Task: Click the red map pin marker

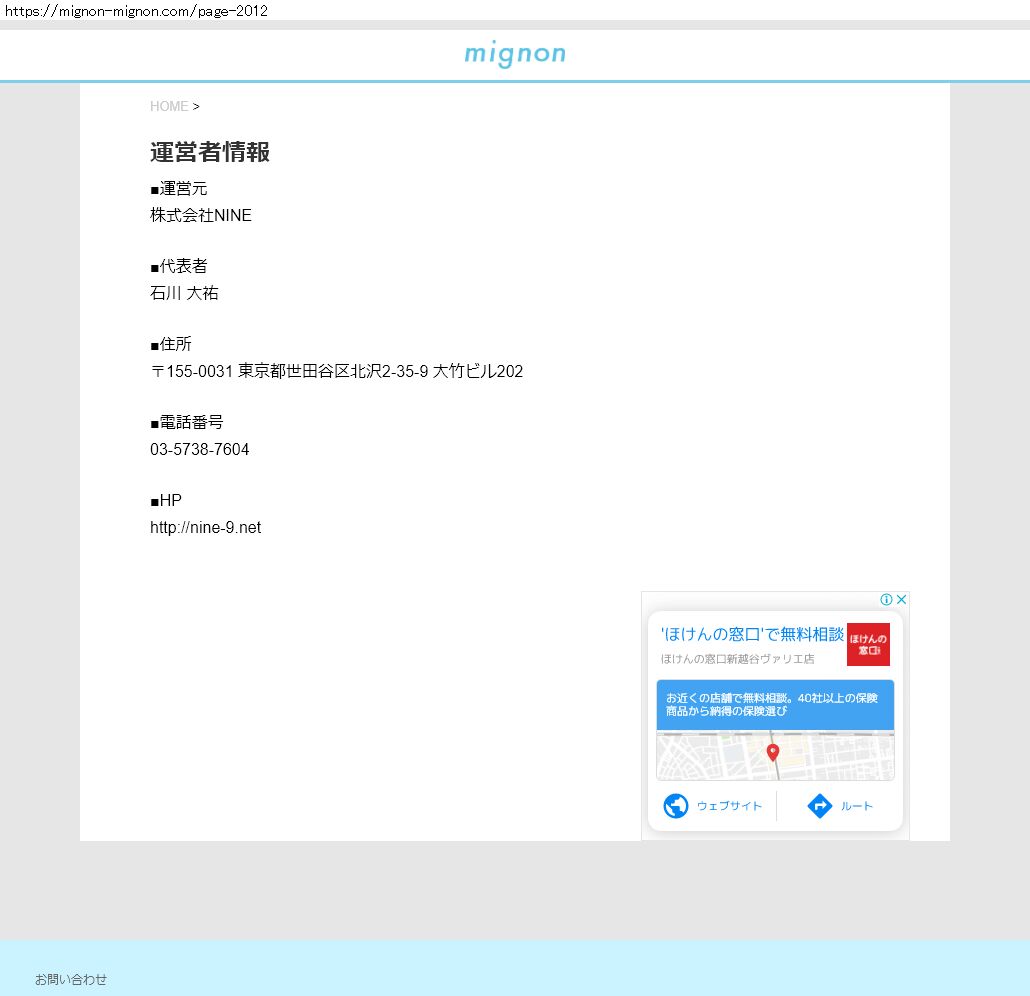Action: (773, 752)
